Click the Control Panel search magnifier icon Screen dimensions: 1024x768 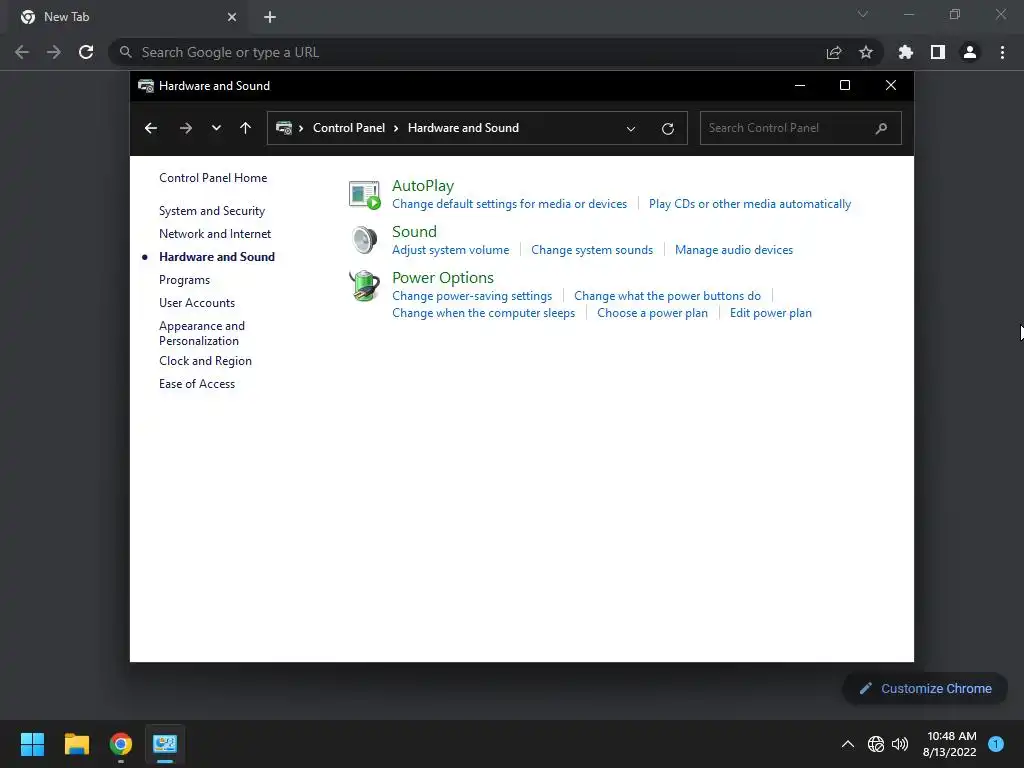pyautogui.click(x=881, y=128)
